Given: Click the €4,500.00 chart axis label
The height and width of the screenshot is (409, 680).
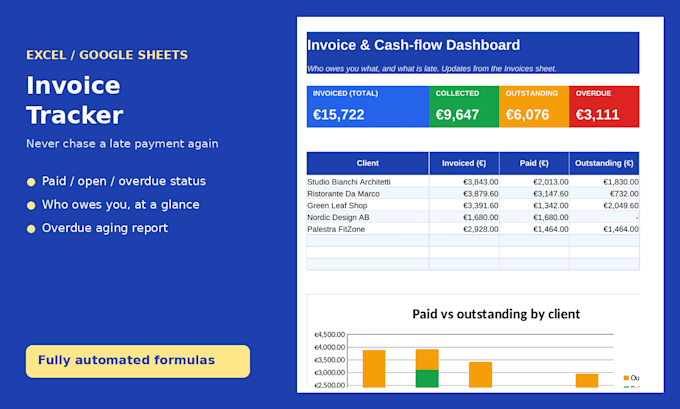Looking at the screenshot, I should tap(330, 334).
